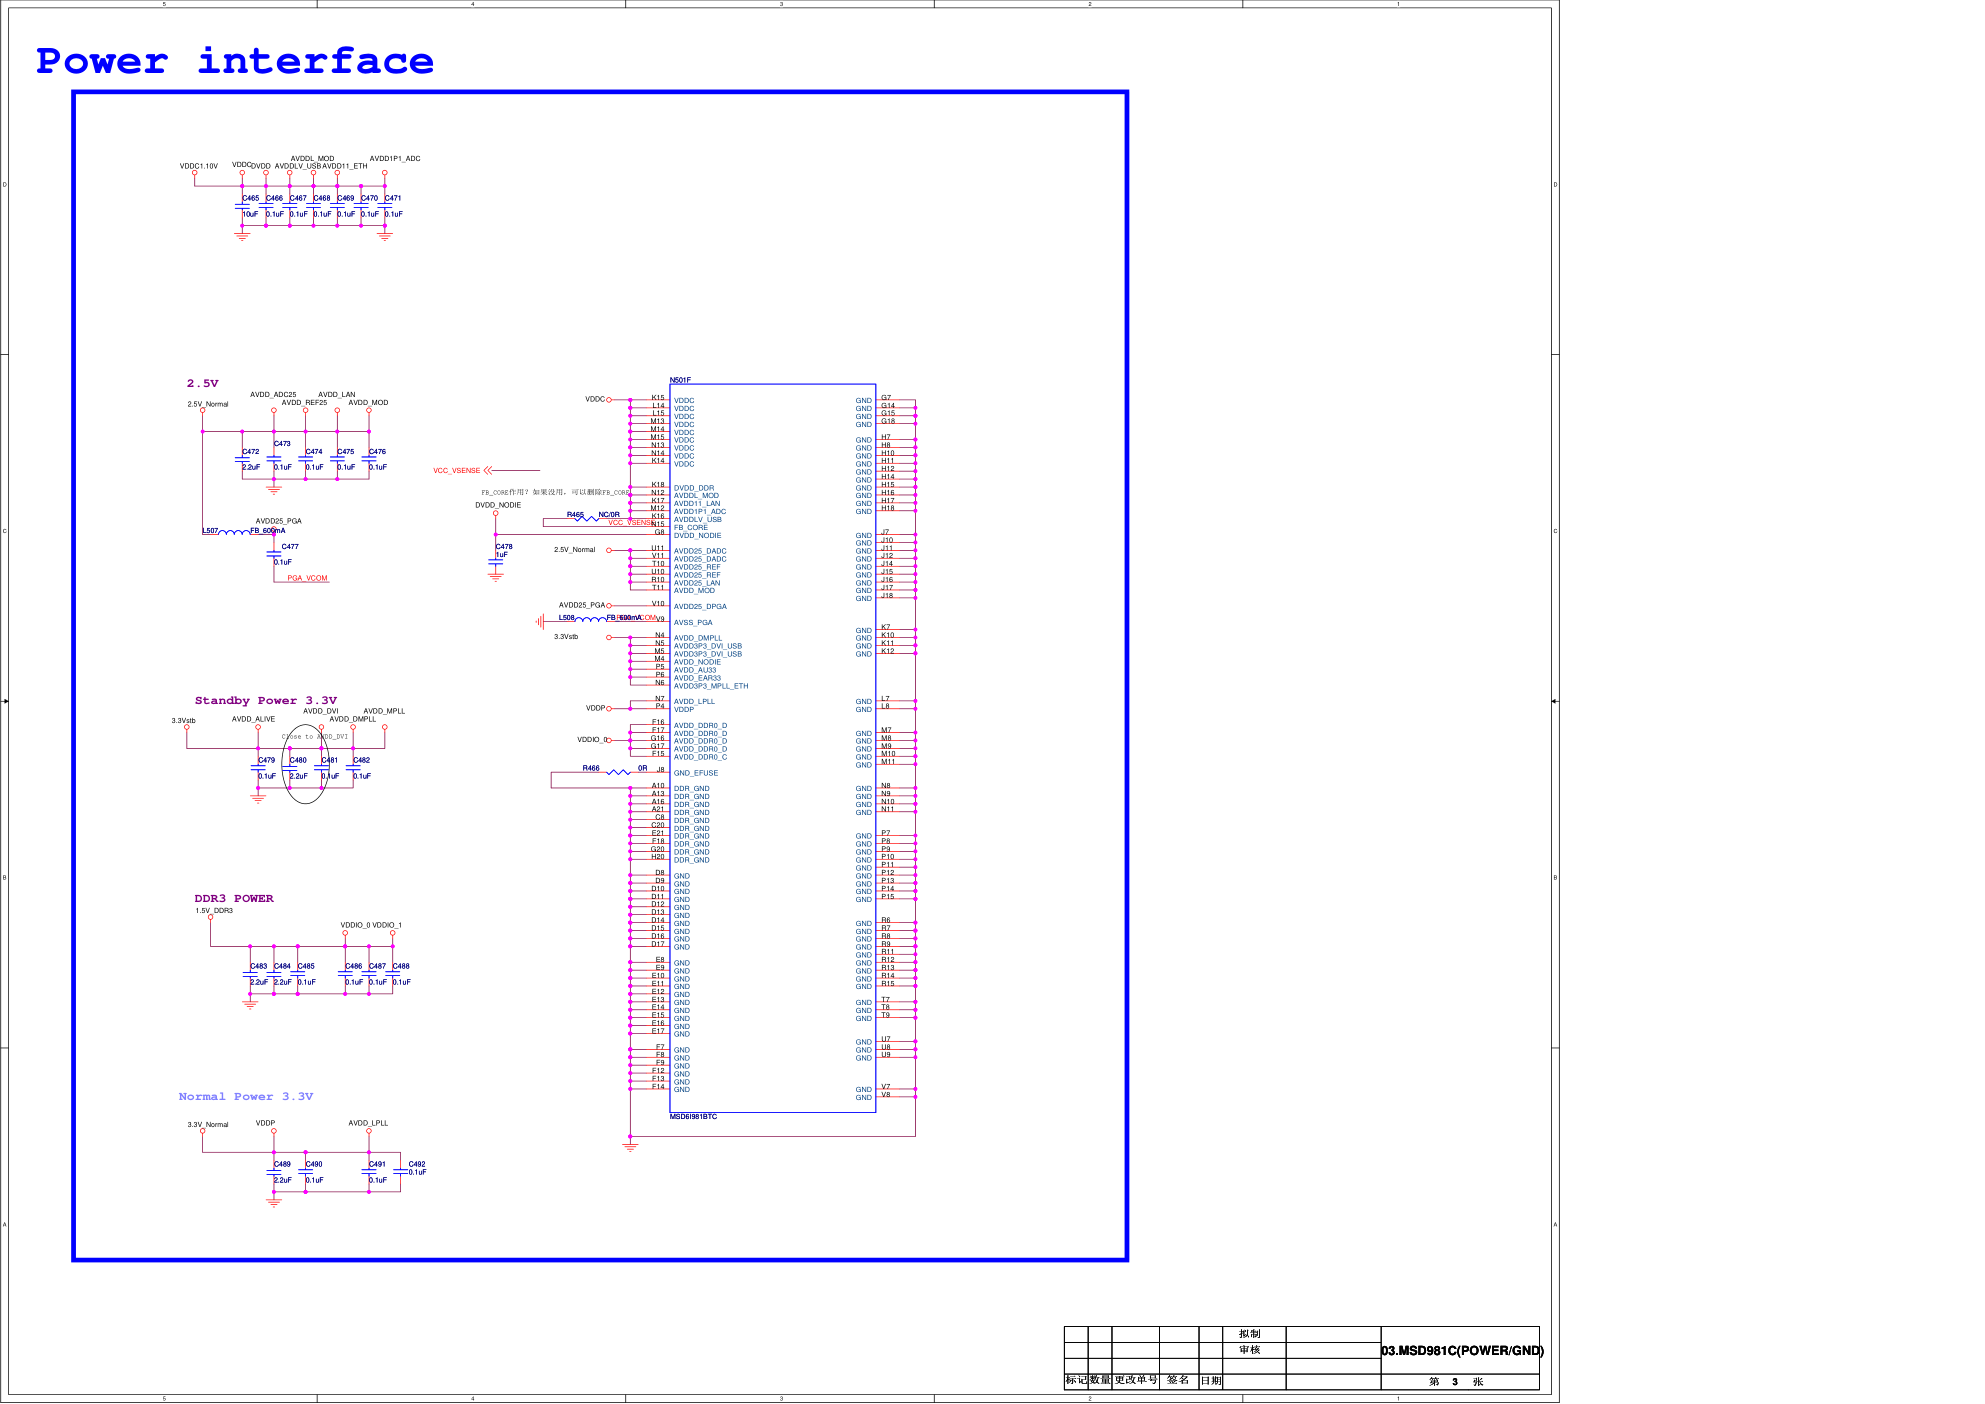Viewport: 1985px width, 1404px height.
Task: Select capacitor C480 inside the ellipse
Action: coord(291,768)
